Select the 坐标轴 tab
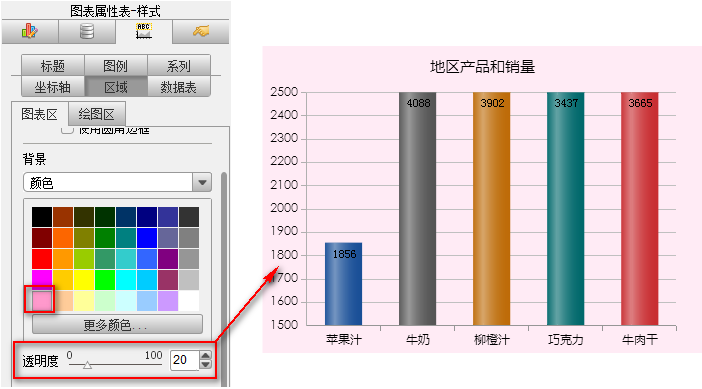 (x=53, y=87)
